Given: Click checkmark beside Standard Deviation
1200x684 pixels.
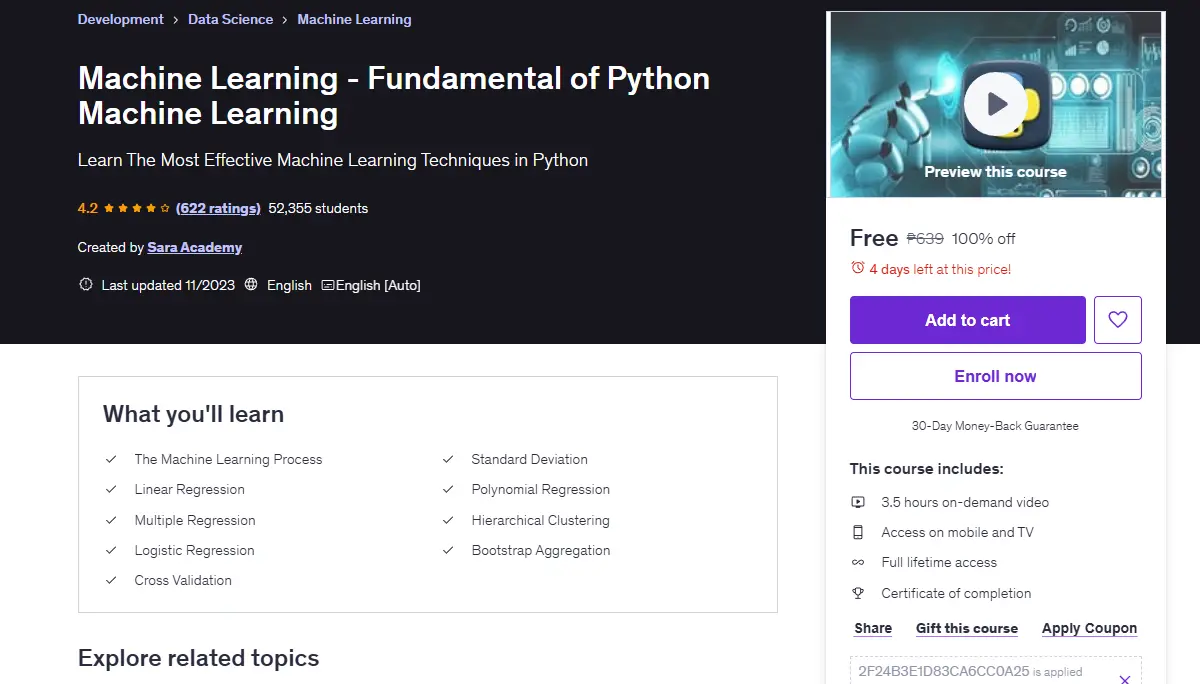Looking at the screenshot, I should 449,459.
